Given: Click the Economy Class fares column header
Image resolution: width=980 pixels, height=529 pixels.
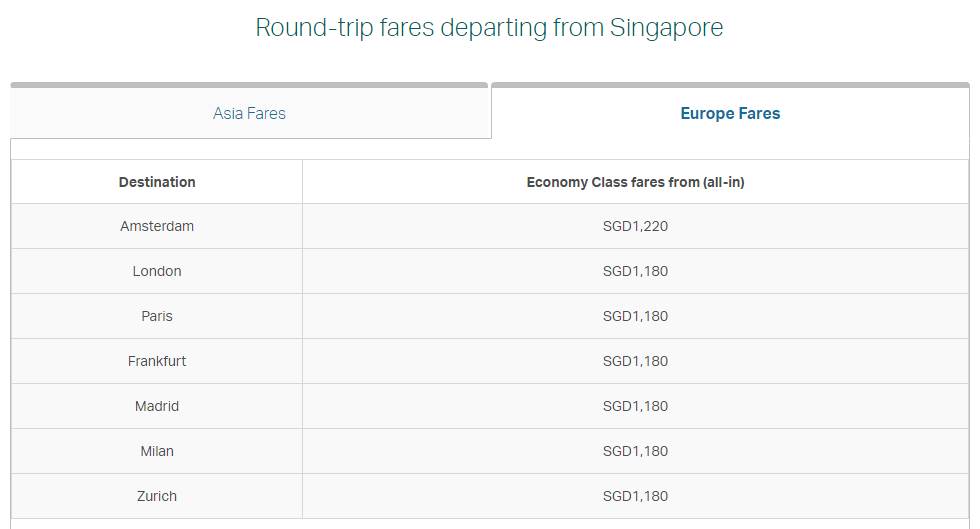Looking at the screenshot, I should pos(635,182).
